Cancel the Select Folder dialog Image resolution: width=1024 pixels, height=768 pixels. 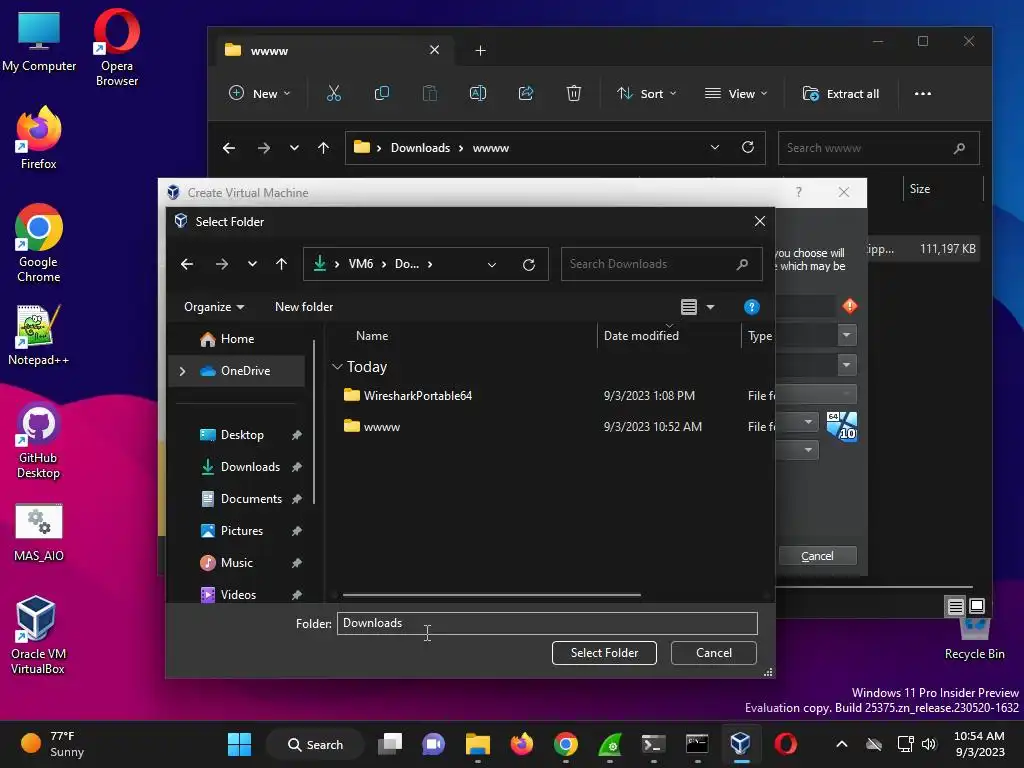[714, 653]
